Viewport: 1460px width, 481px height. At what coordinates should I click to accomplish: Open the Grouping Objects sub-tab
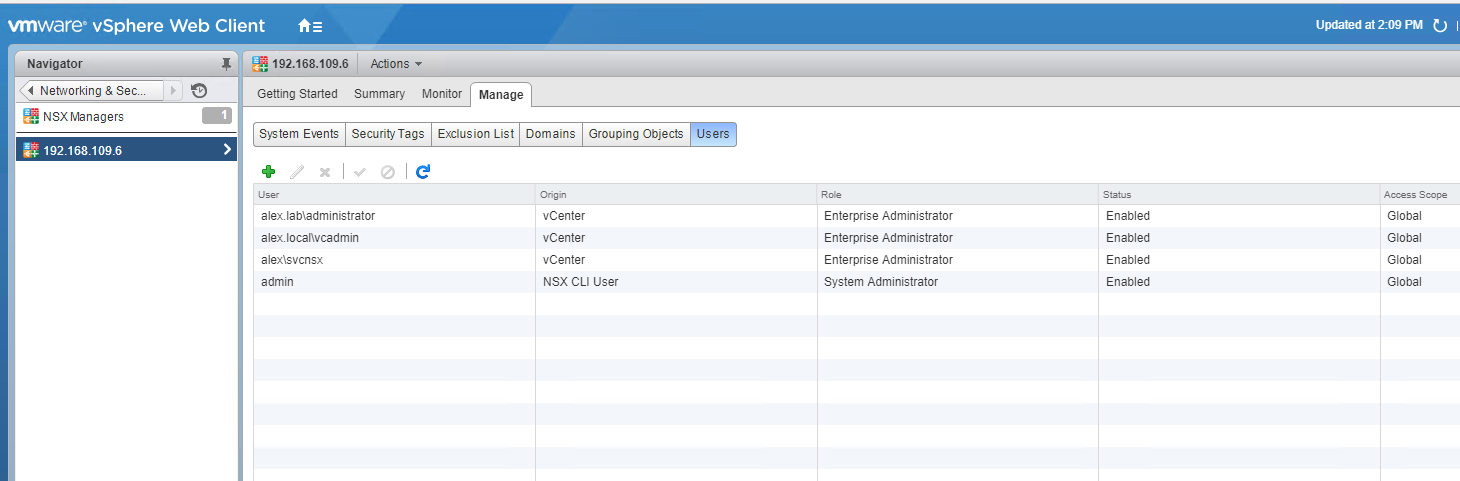636,134
